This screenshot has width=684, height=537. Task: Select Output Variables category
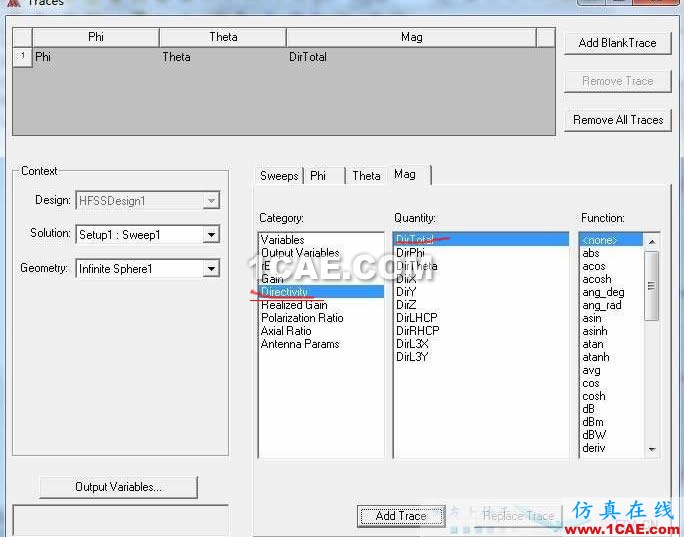(321, 253)
